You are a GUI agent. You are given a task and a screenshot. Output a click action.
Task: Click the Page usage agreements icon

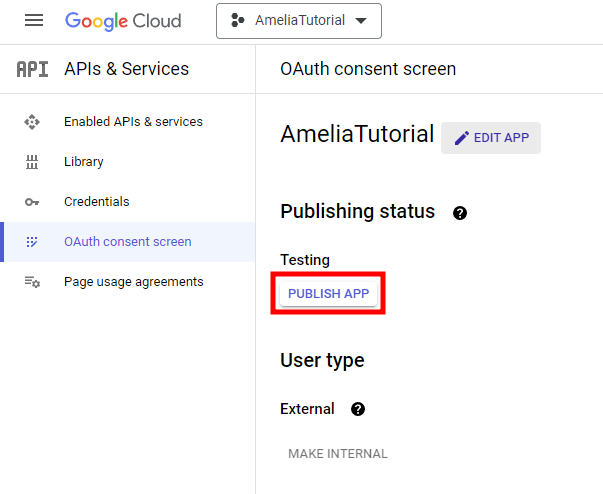click(32, 282)
